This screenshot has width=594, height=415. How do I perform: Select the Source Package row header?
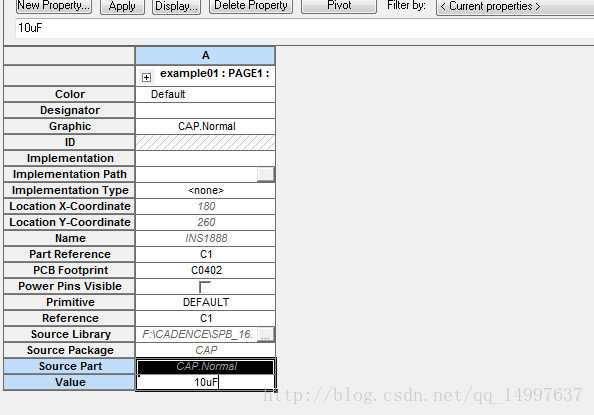[x=69, y=350]
